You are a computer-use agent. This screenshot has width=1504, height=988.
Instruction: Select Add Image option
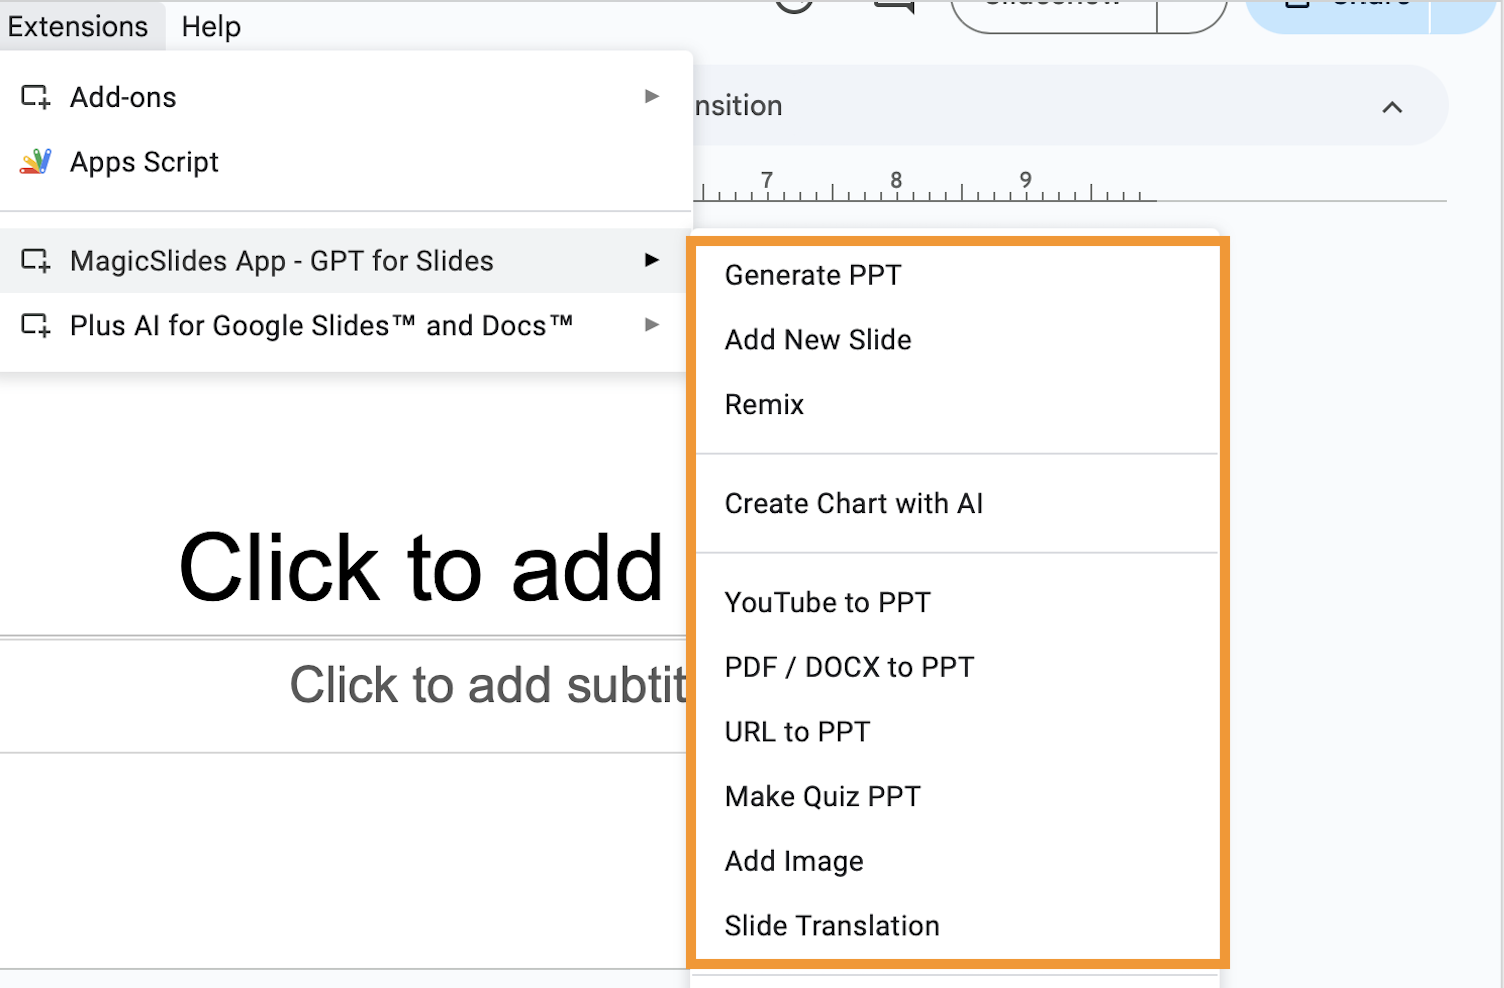[x=957, y=862]
